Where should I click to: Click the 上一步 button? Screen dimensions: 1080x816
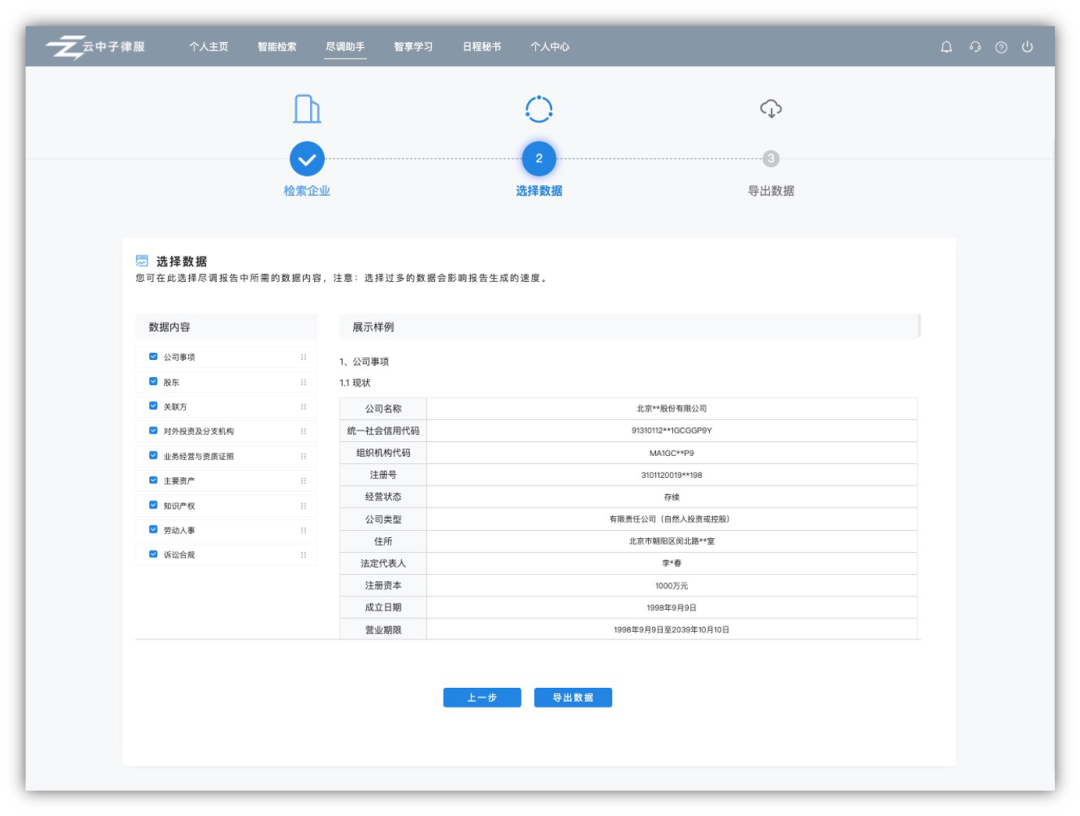point(482,697)
